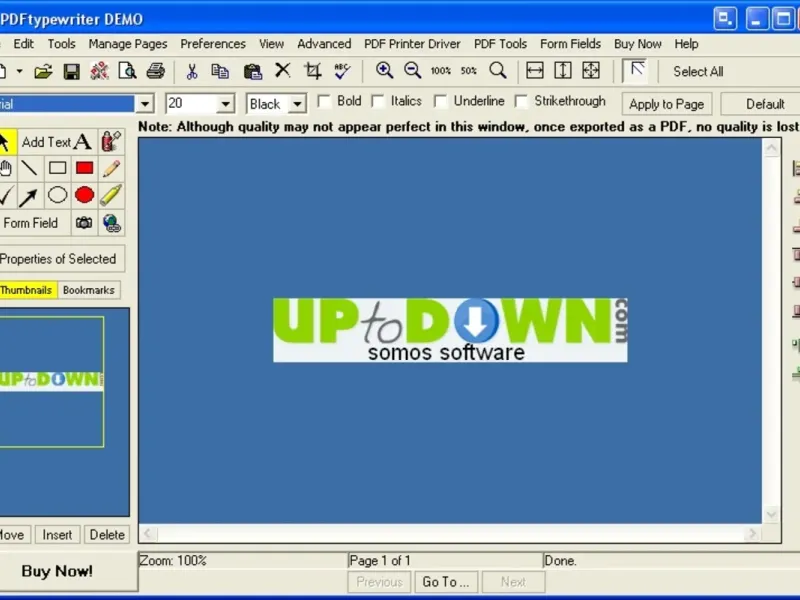Click the plain magnifier zoom tool

point(497,70)
